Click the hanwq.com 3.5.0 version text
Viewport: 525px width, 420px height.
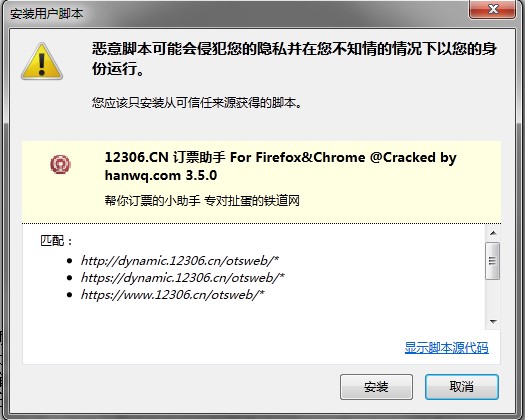[x=161, y=176]
